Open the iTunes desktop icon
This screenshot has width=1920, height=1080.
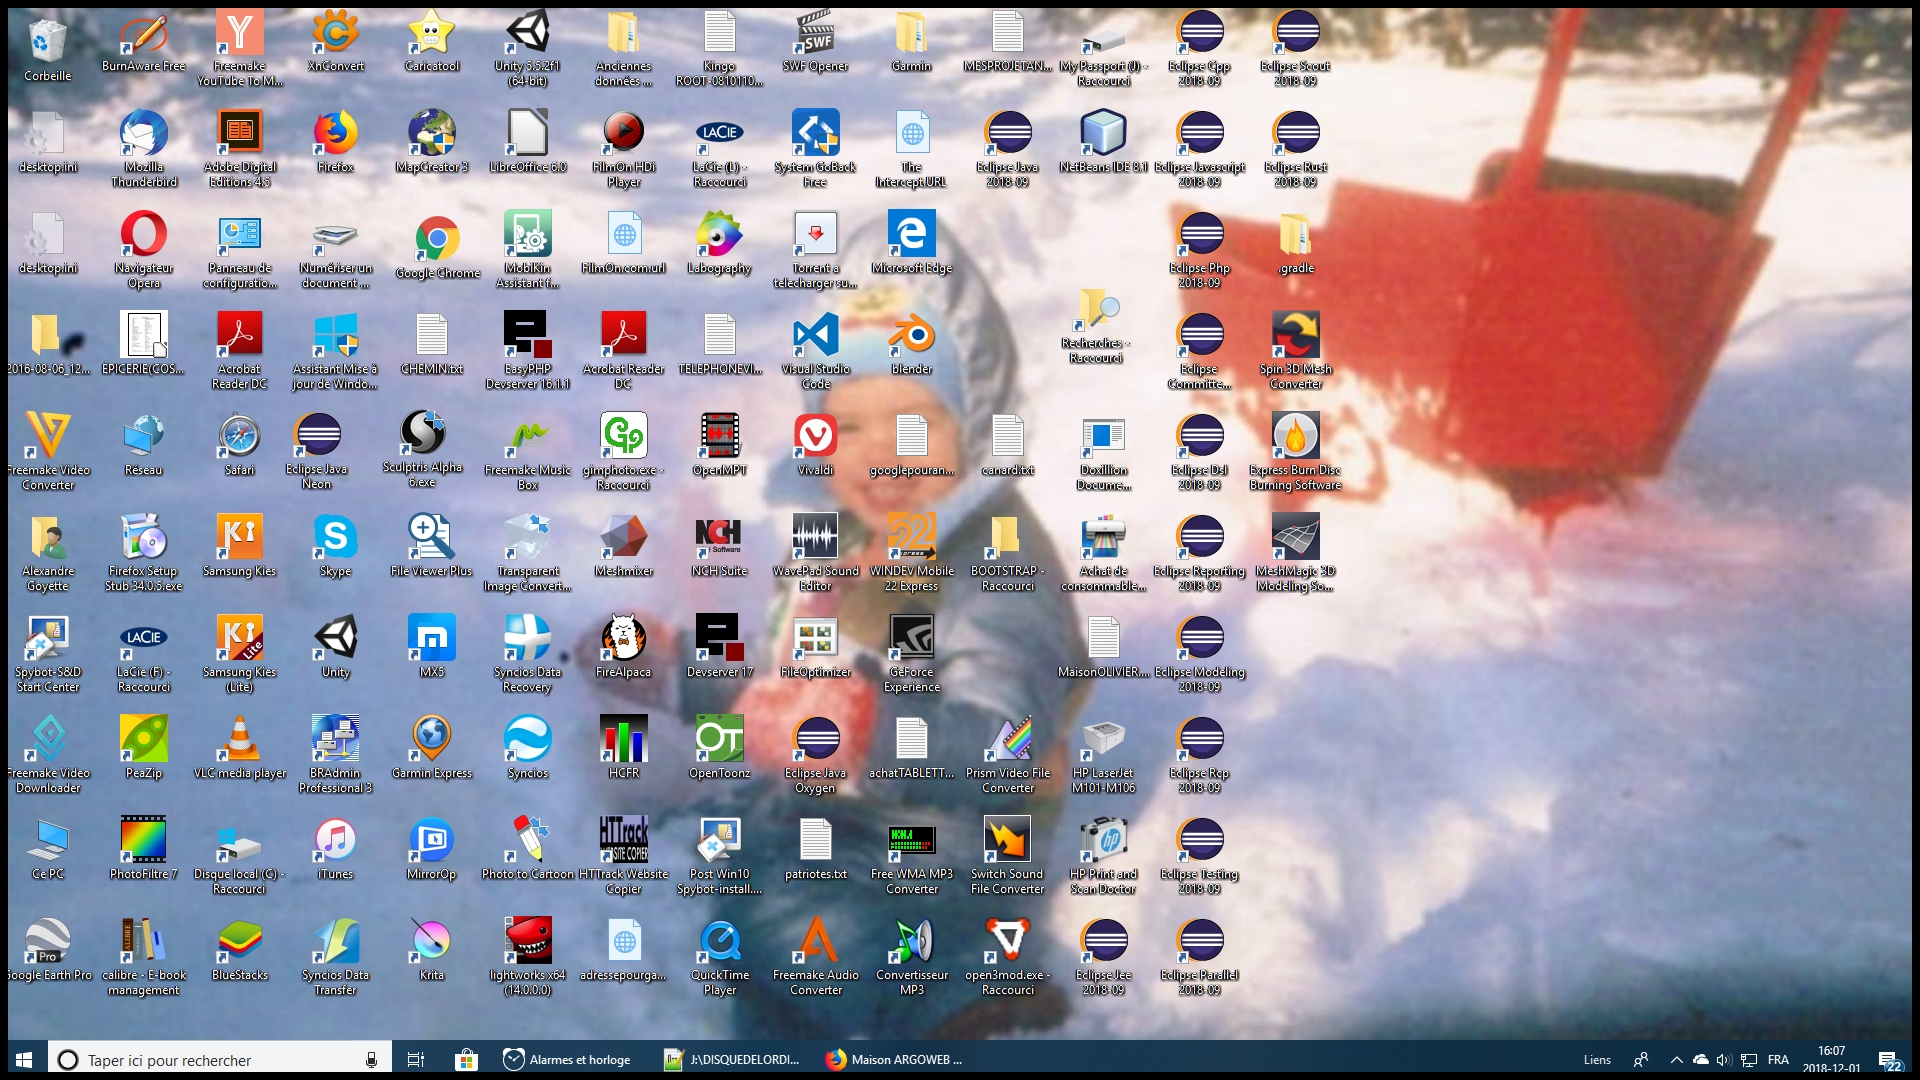[x=335, y=841]
